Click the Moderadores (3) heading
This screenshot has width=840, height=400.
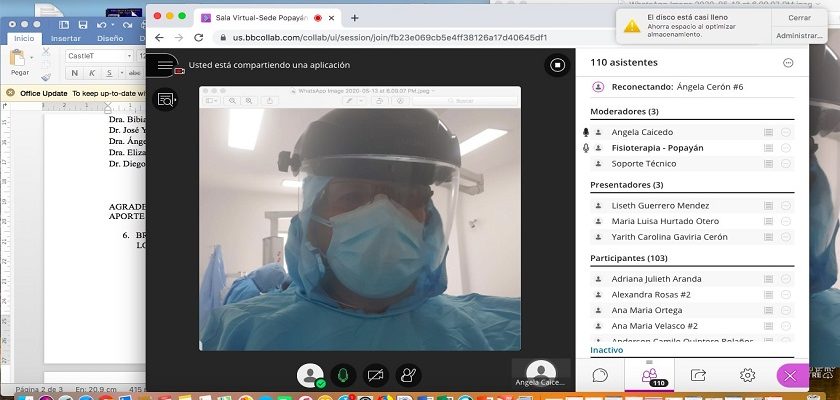coord(624,111)
